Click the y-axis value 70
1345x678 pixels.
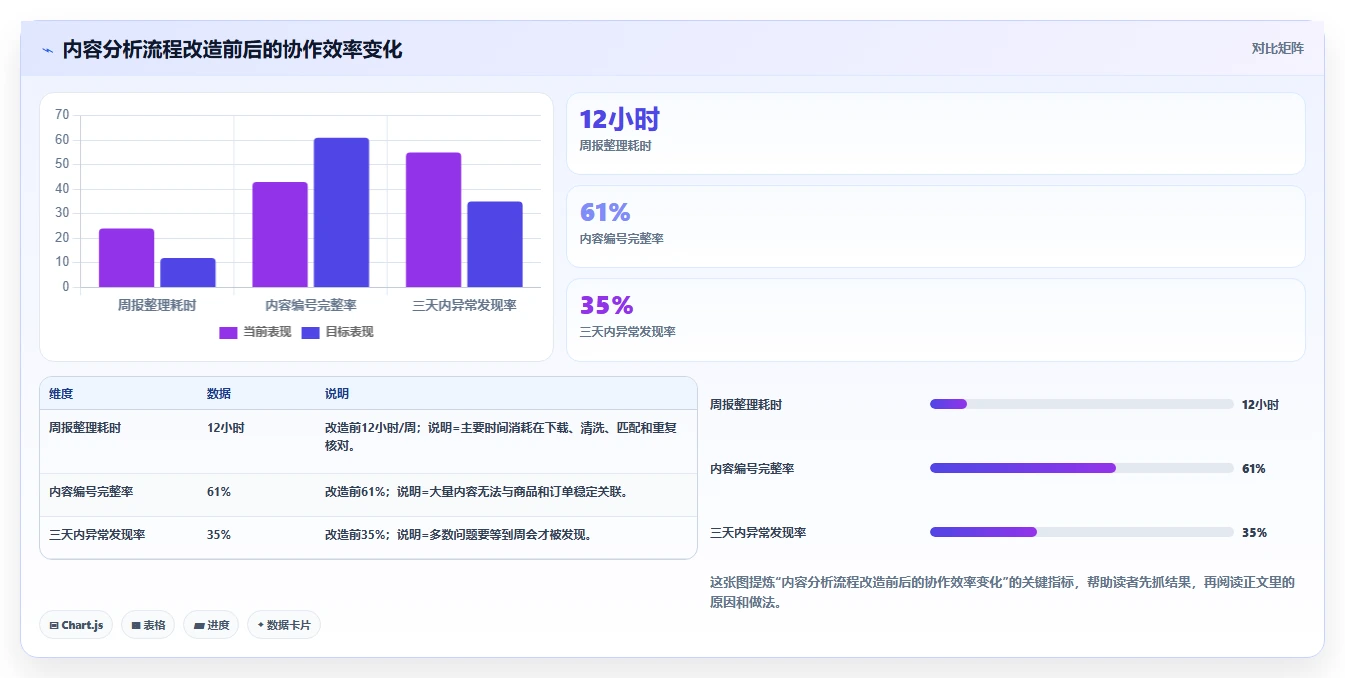click(63, 115)
